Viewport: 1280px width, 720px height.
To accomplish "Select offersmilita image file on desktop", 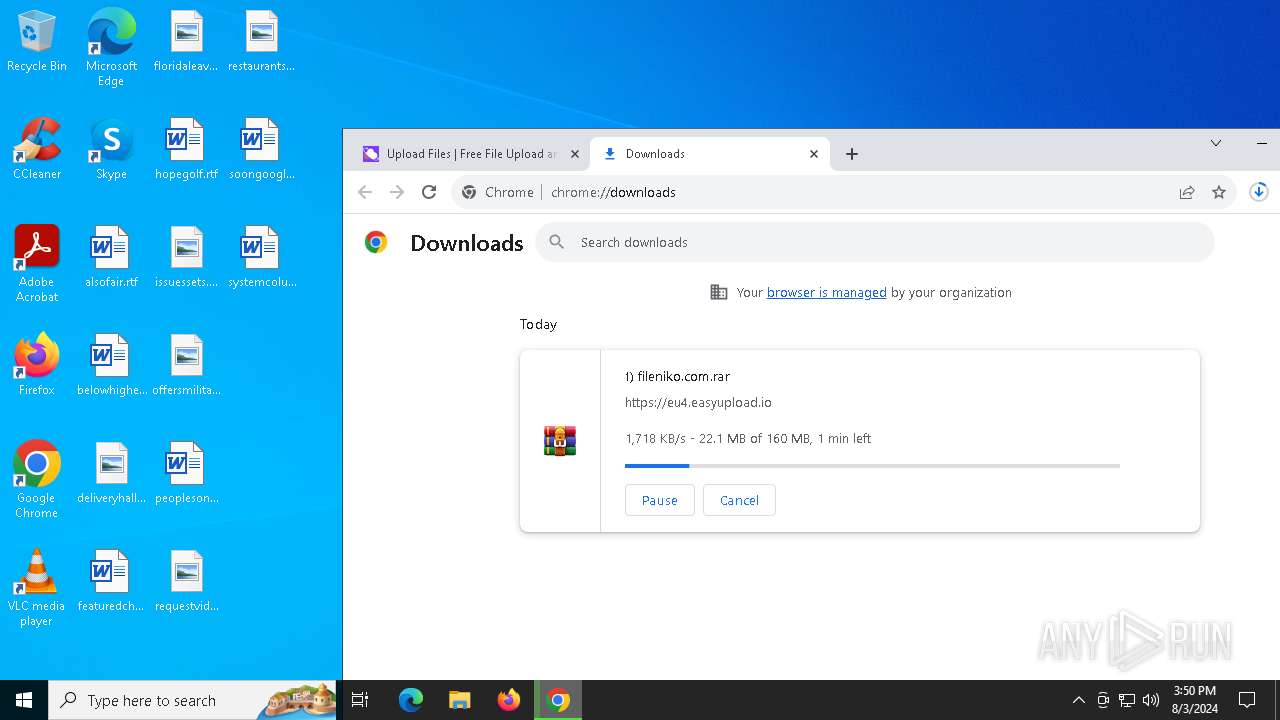I will pyautogui.click(x=186, y=366).
